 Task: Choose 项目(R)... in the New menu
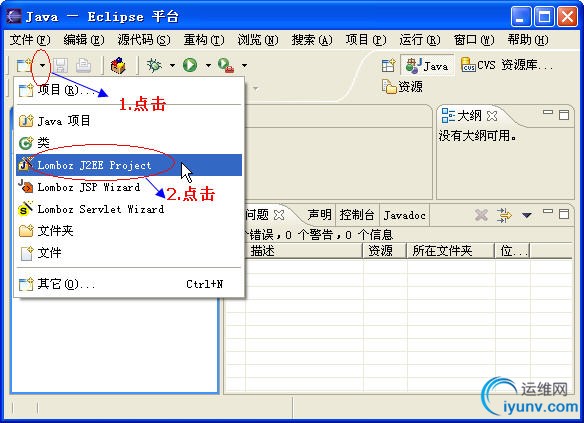point(129,90)
